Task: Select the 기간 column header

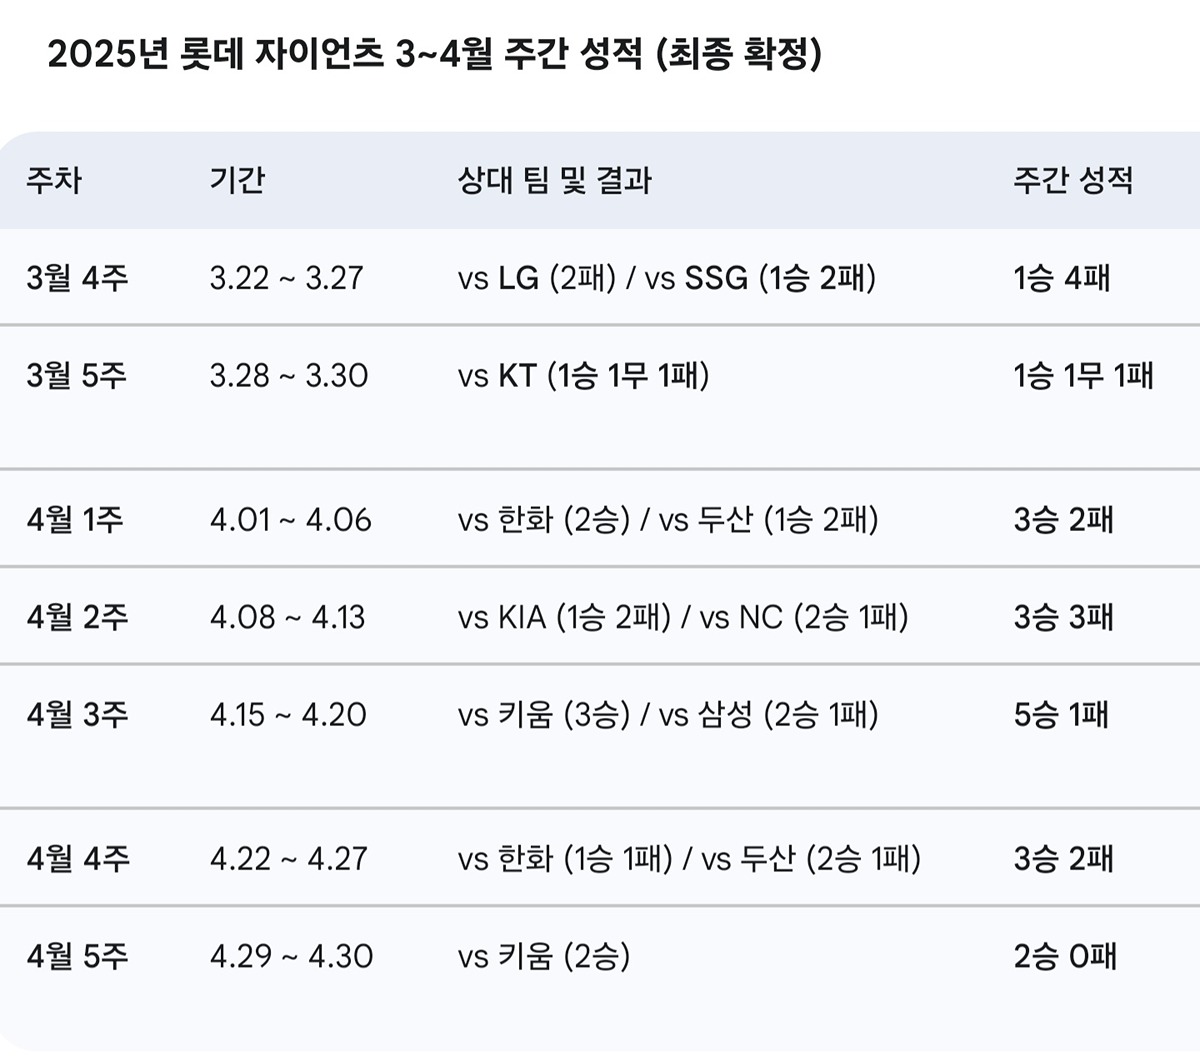Action: [237, 180]
